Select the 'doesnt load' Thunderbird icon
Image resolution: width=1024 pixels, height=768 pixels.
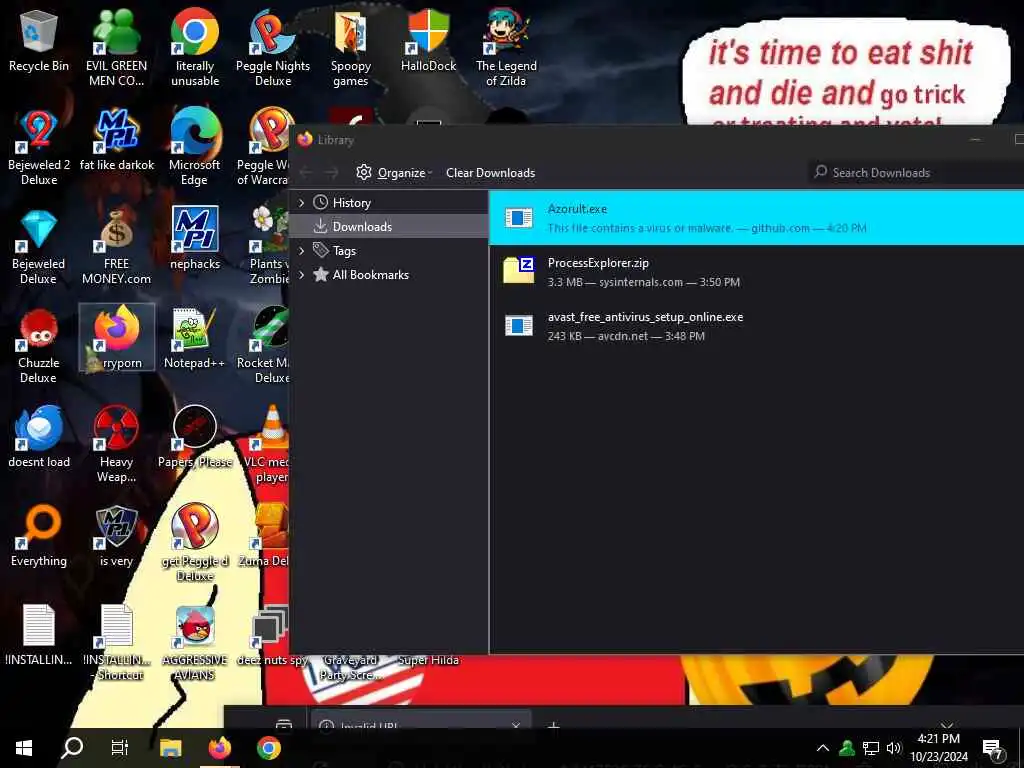tap(39, 436)
